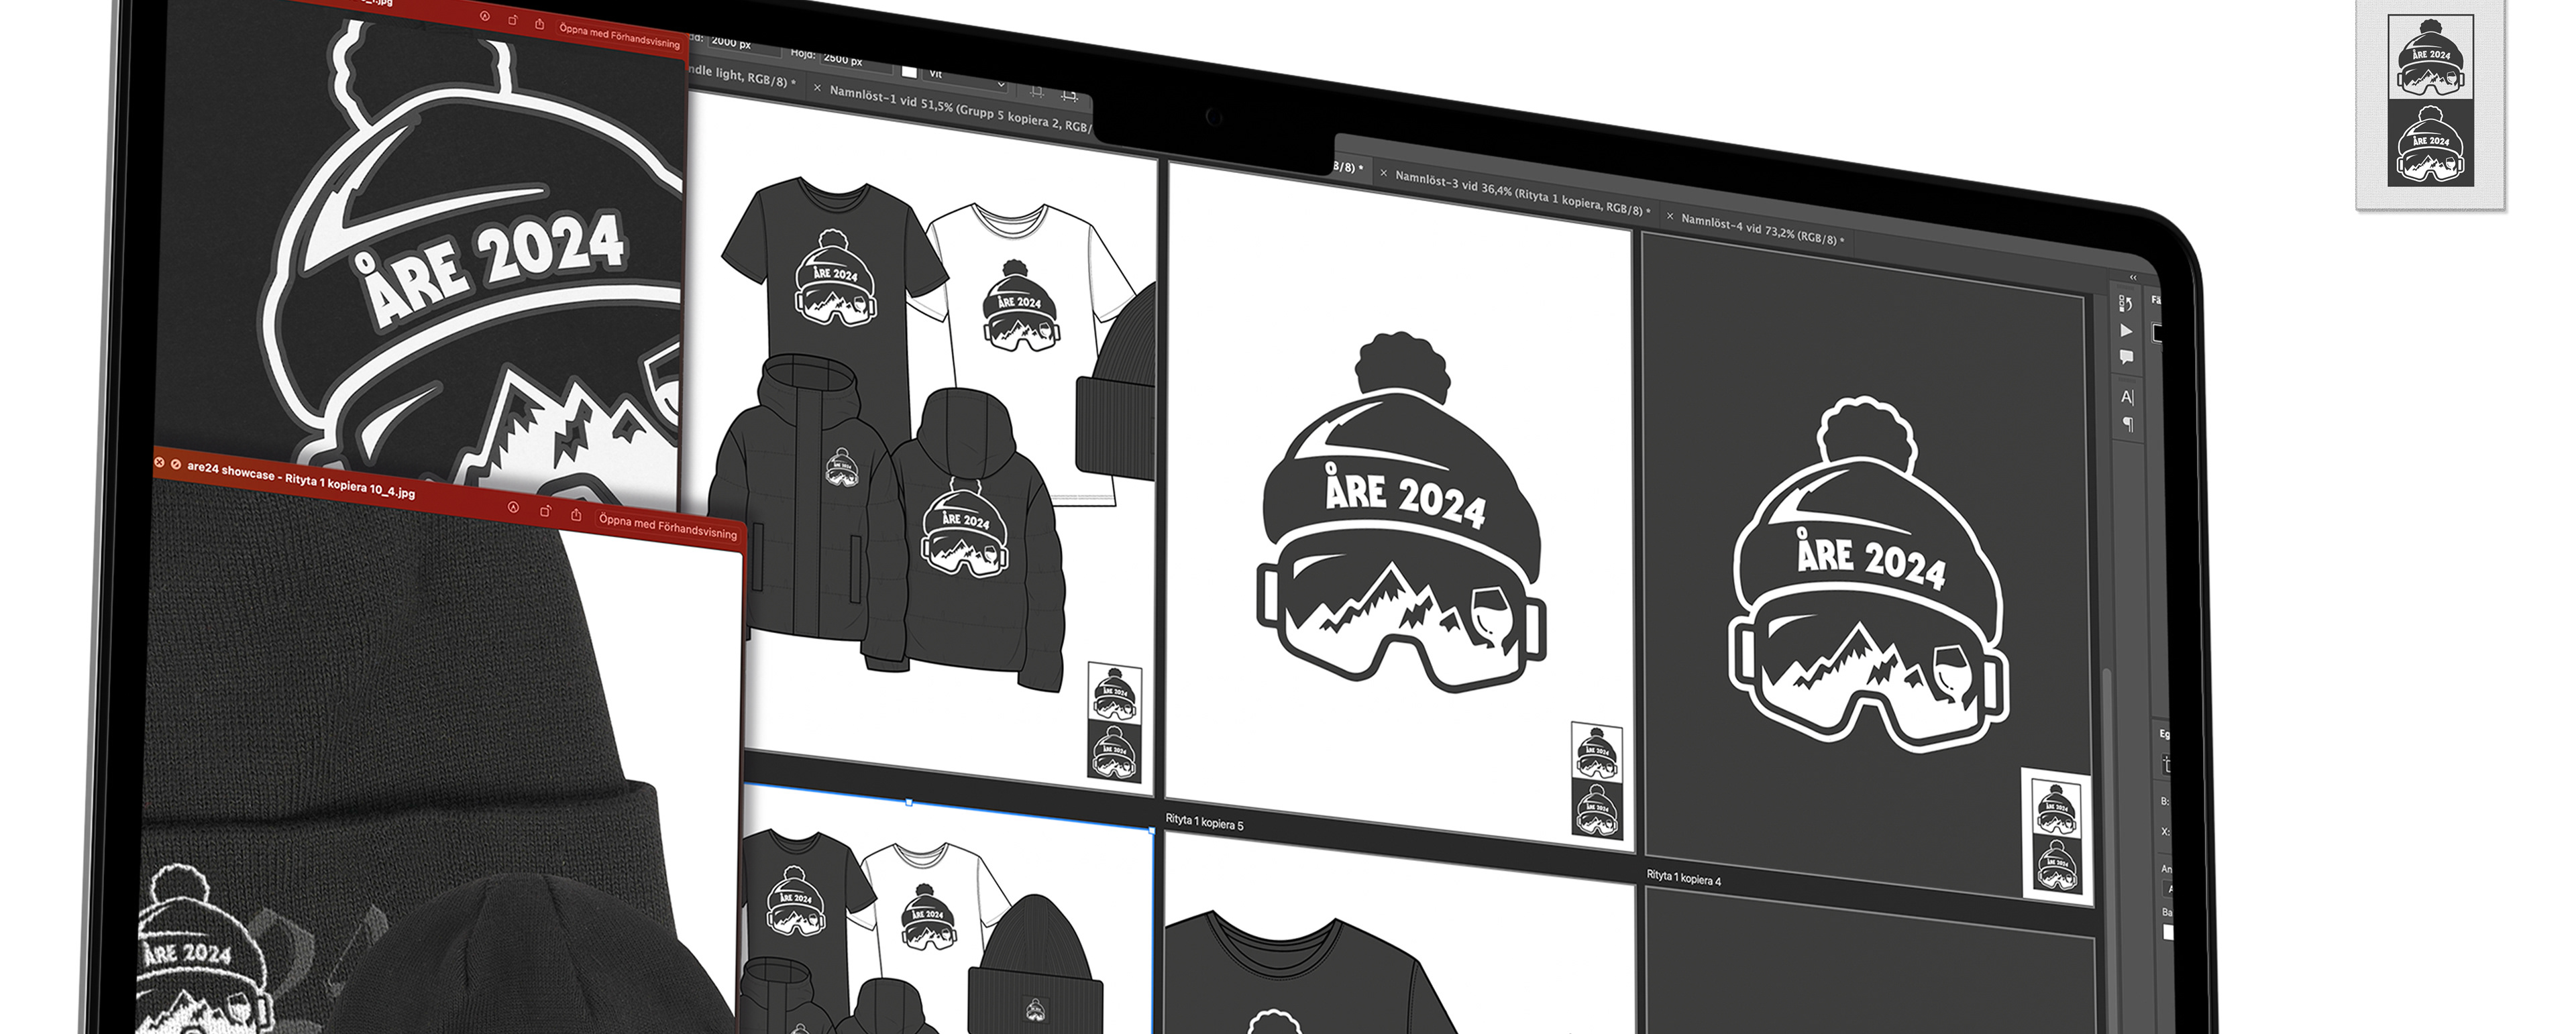Close the Namnlöst-1 document tab
The height and width of the screenshot is (1034, 2576).
tap(817, 89)
